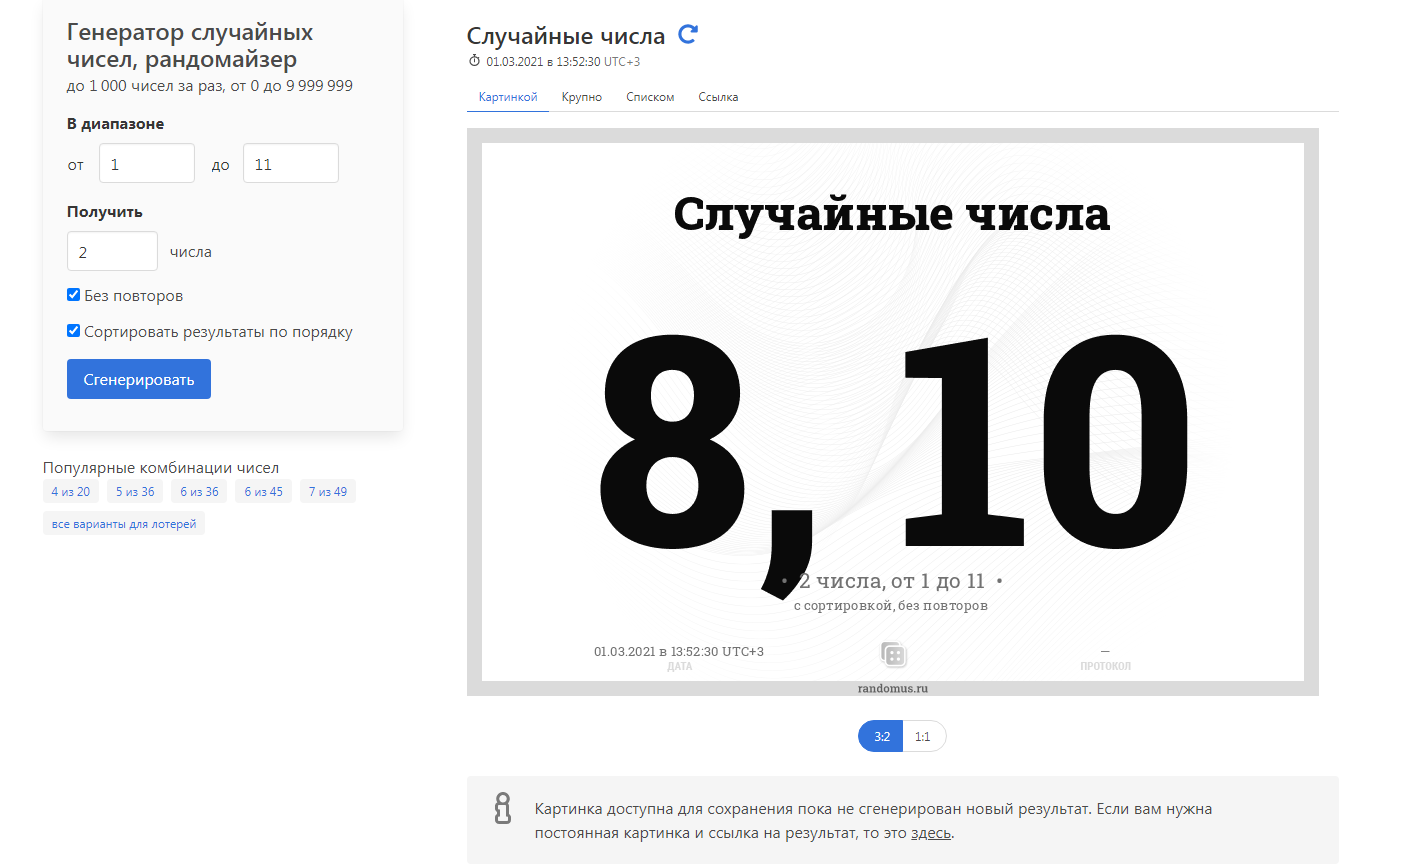The height and width of the screenshot is (864, 1423).
Task: Select the "Картинкой" tab
Action: pos(507,96)
